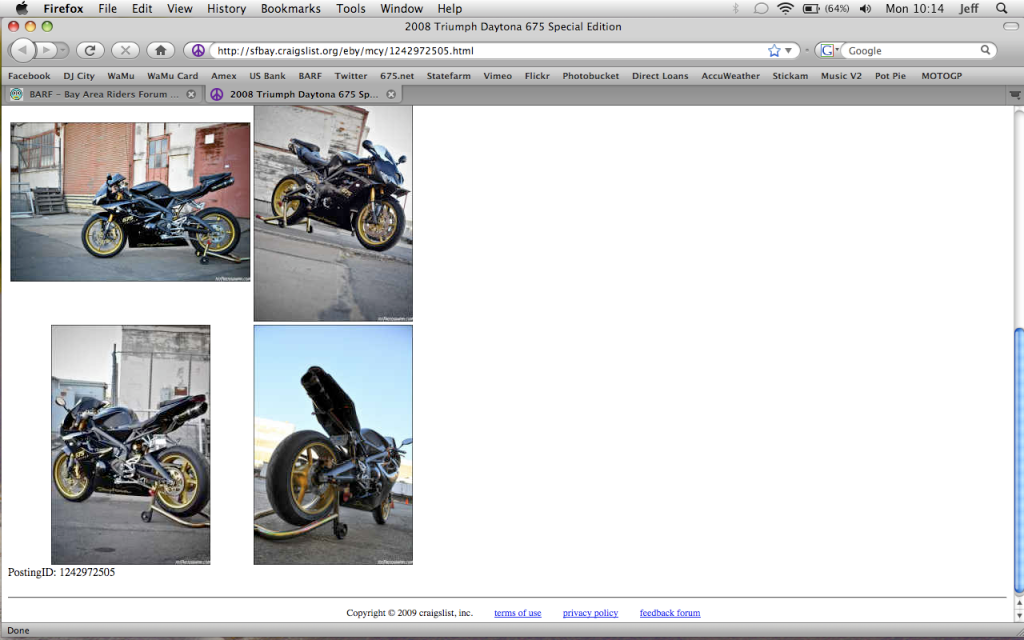1024x640 pixels.
Task: Click the Wi-Fi icon in the menu bar
Action: (x=784, y=8)
